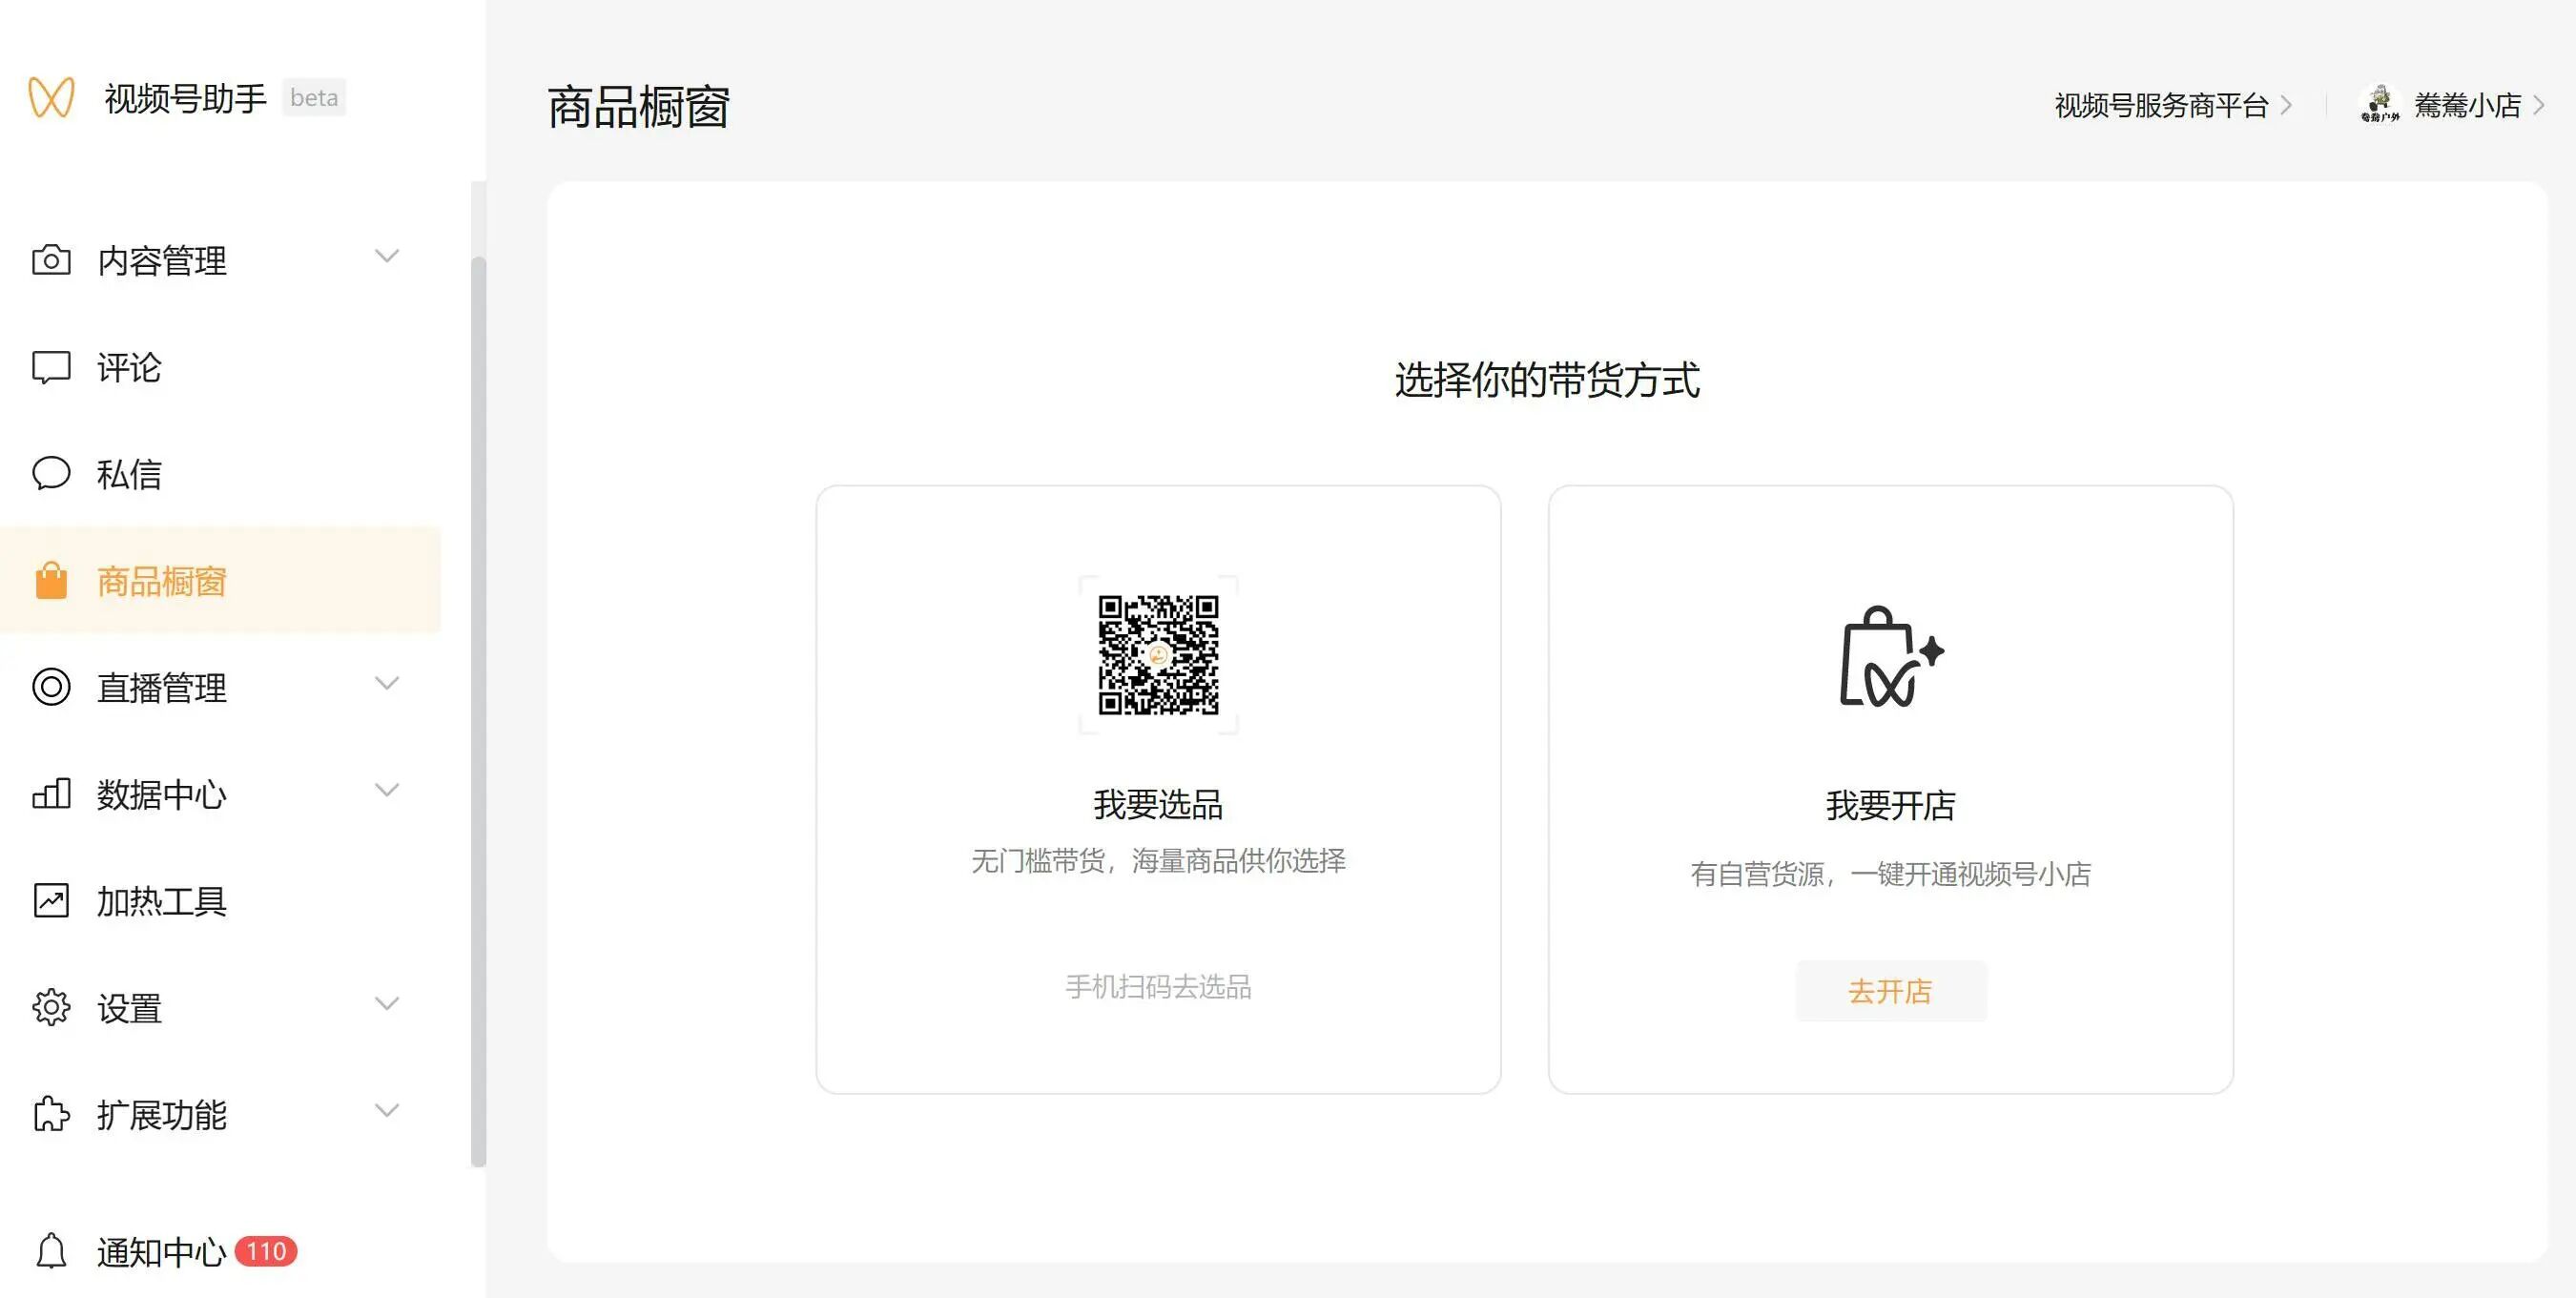Image resolution: width=2576 pixels, height=1298 pixels.
Task: Open the 评论 menu entry
Action: [x=129, y=367]
